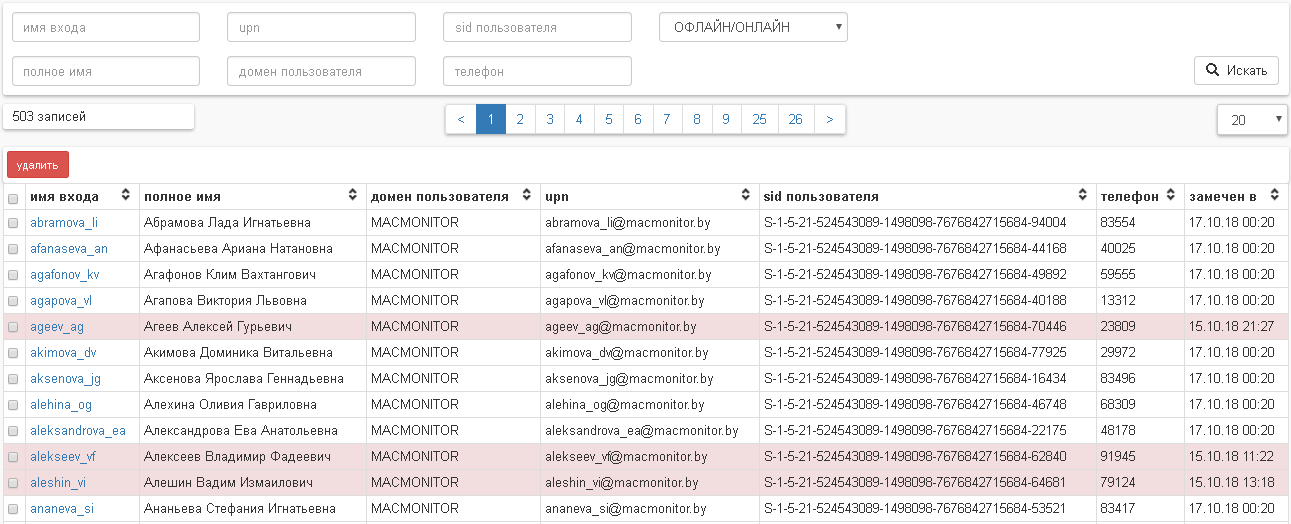Screen dimensions: 1291x524
Task: Sort by sid пользователя column icon
Action: point(1083,196)
